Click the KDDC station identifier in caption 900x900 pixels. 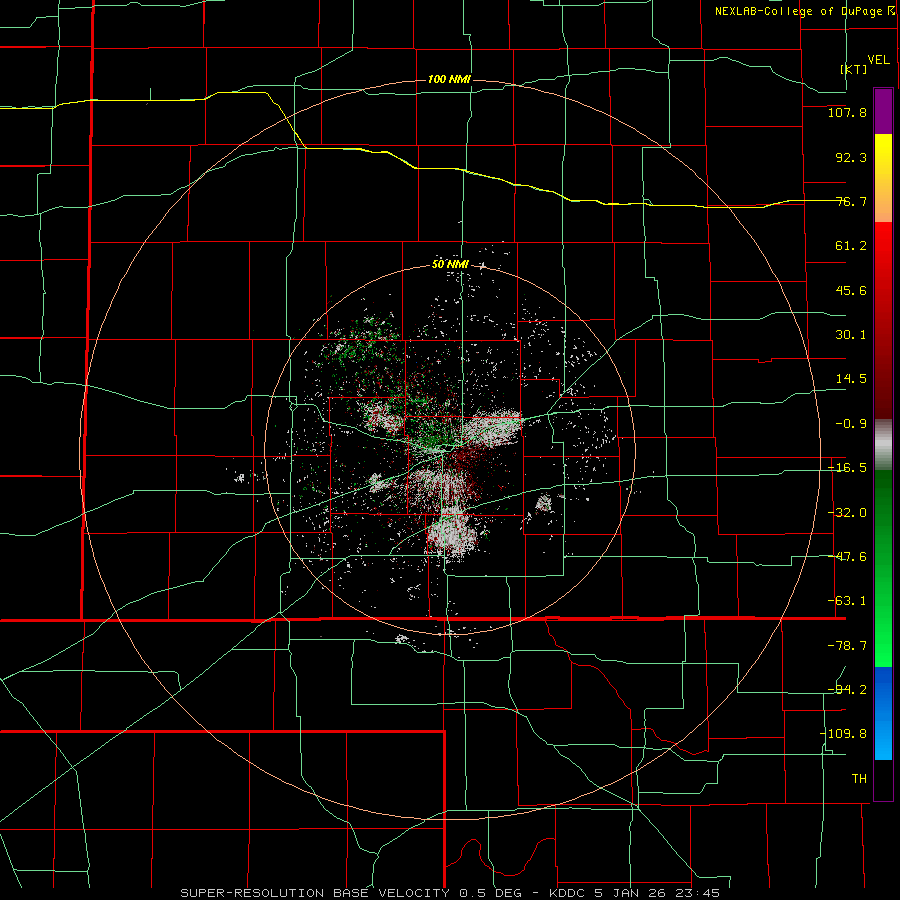click(x=569, y=893)
